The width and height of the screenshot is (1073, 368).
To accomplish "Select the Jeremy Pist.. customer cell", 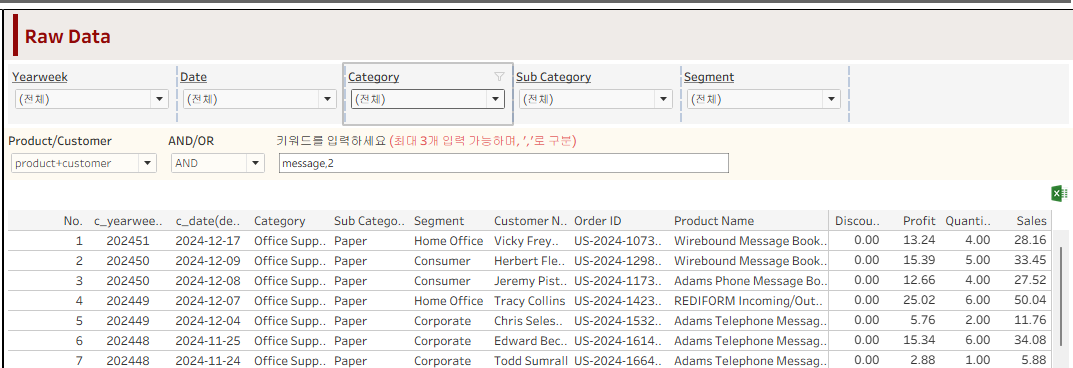I will [x=530, y=280].
